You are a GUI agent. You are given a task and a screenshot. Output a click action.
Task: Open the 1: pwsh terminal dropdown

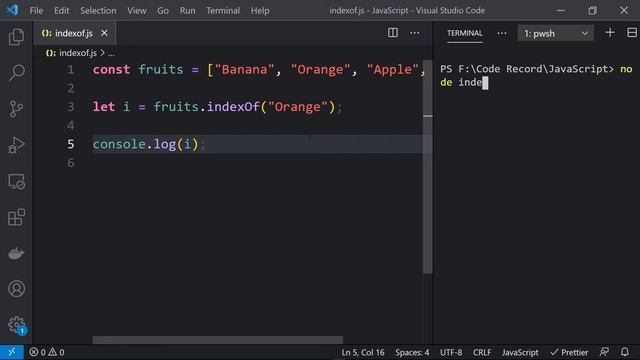pyautogui.click(x=556, y=33)
